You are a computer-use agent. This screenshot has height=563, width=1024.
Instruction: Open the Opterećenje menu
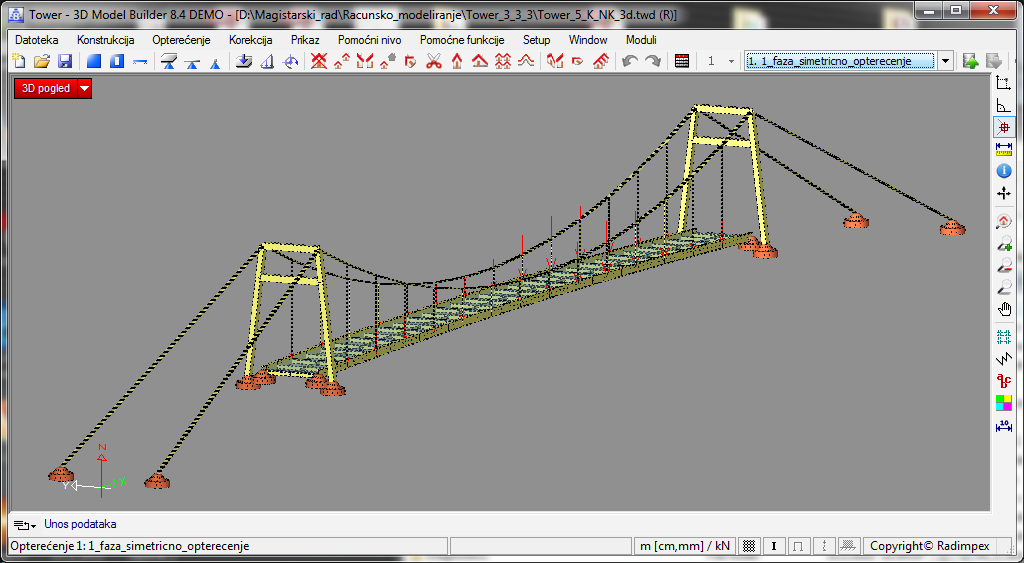coord(181,40)
